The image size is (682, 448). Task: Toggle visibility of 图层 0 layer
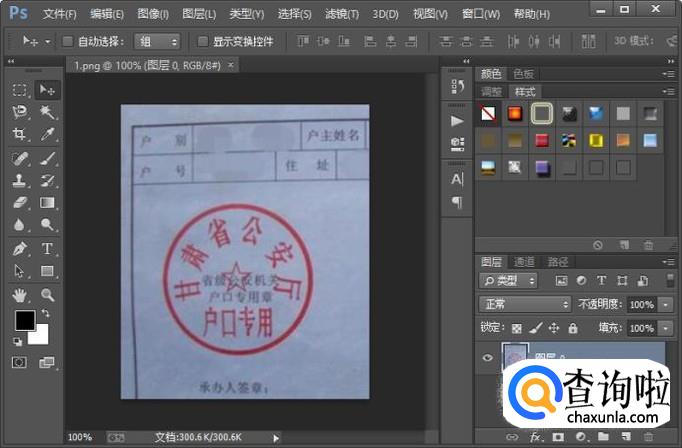(x=488, y=358)
